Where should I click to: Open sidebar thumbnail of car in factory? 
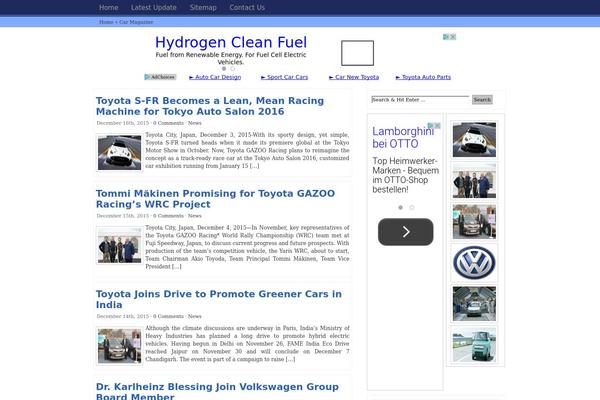(x=474, y=304)
